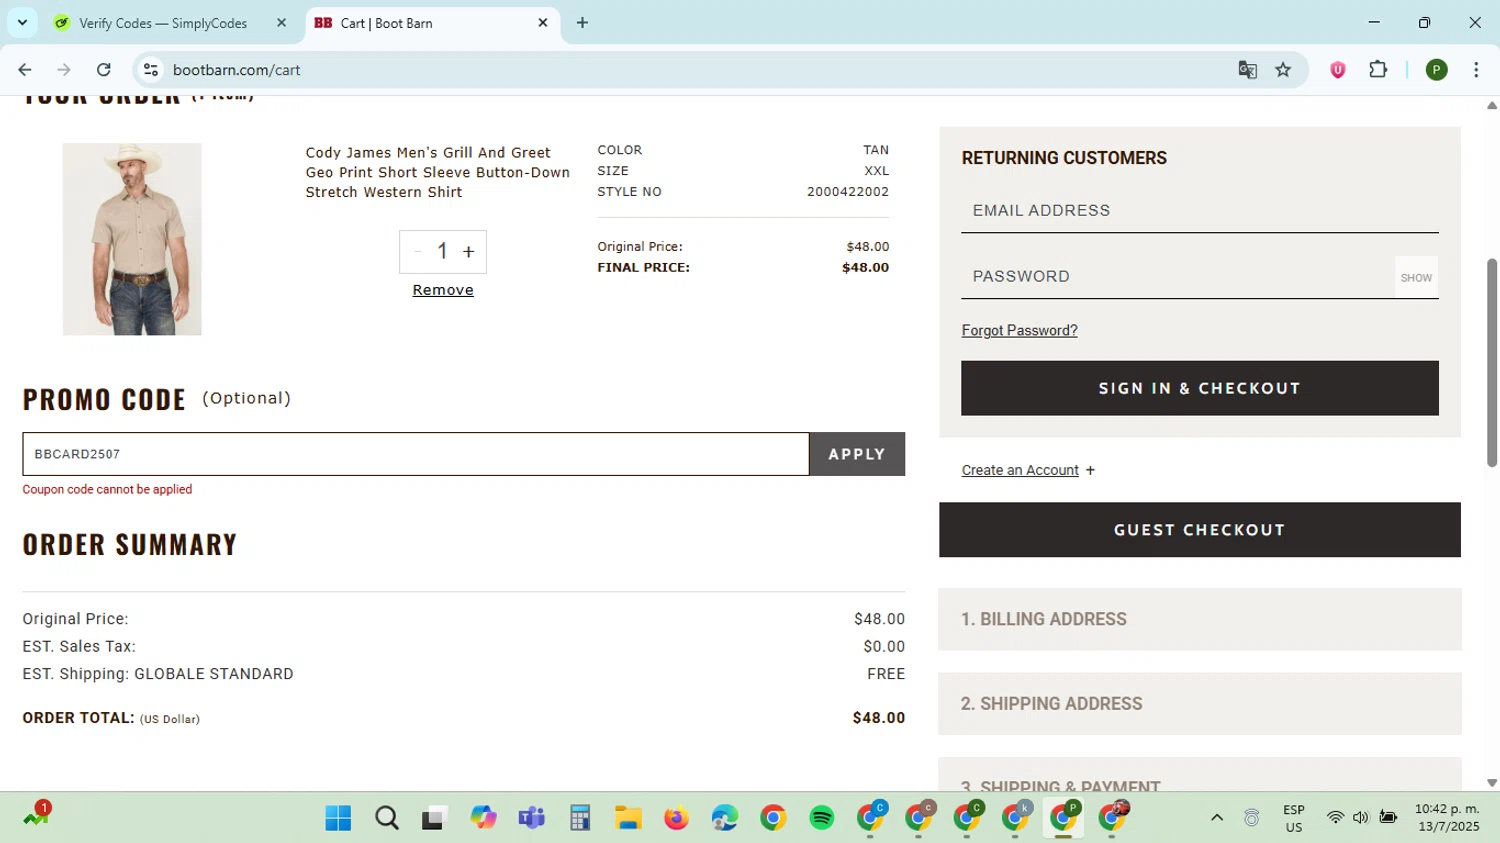Viewport: 1500px width, 843px height.
Task: Show the password text
Action: tap(1416, 278)
